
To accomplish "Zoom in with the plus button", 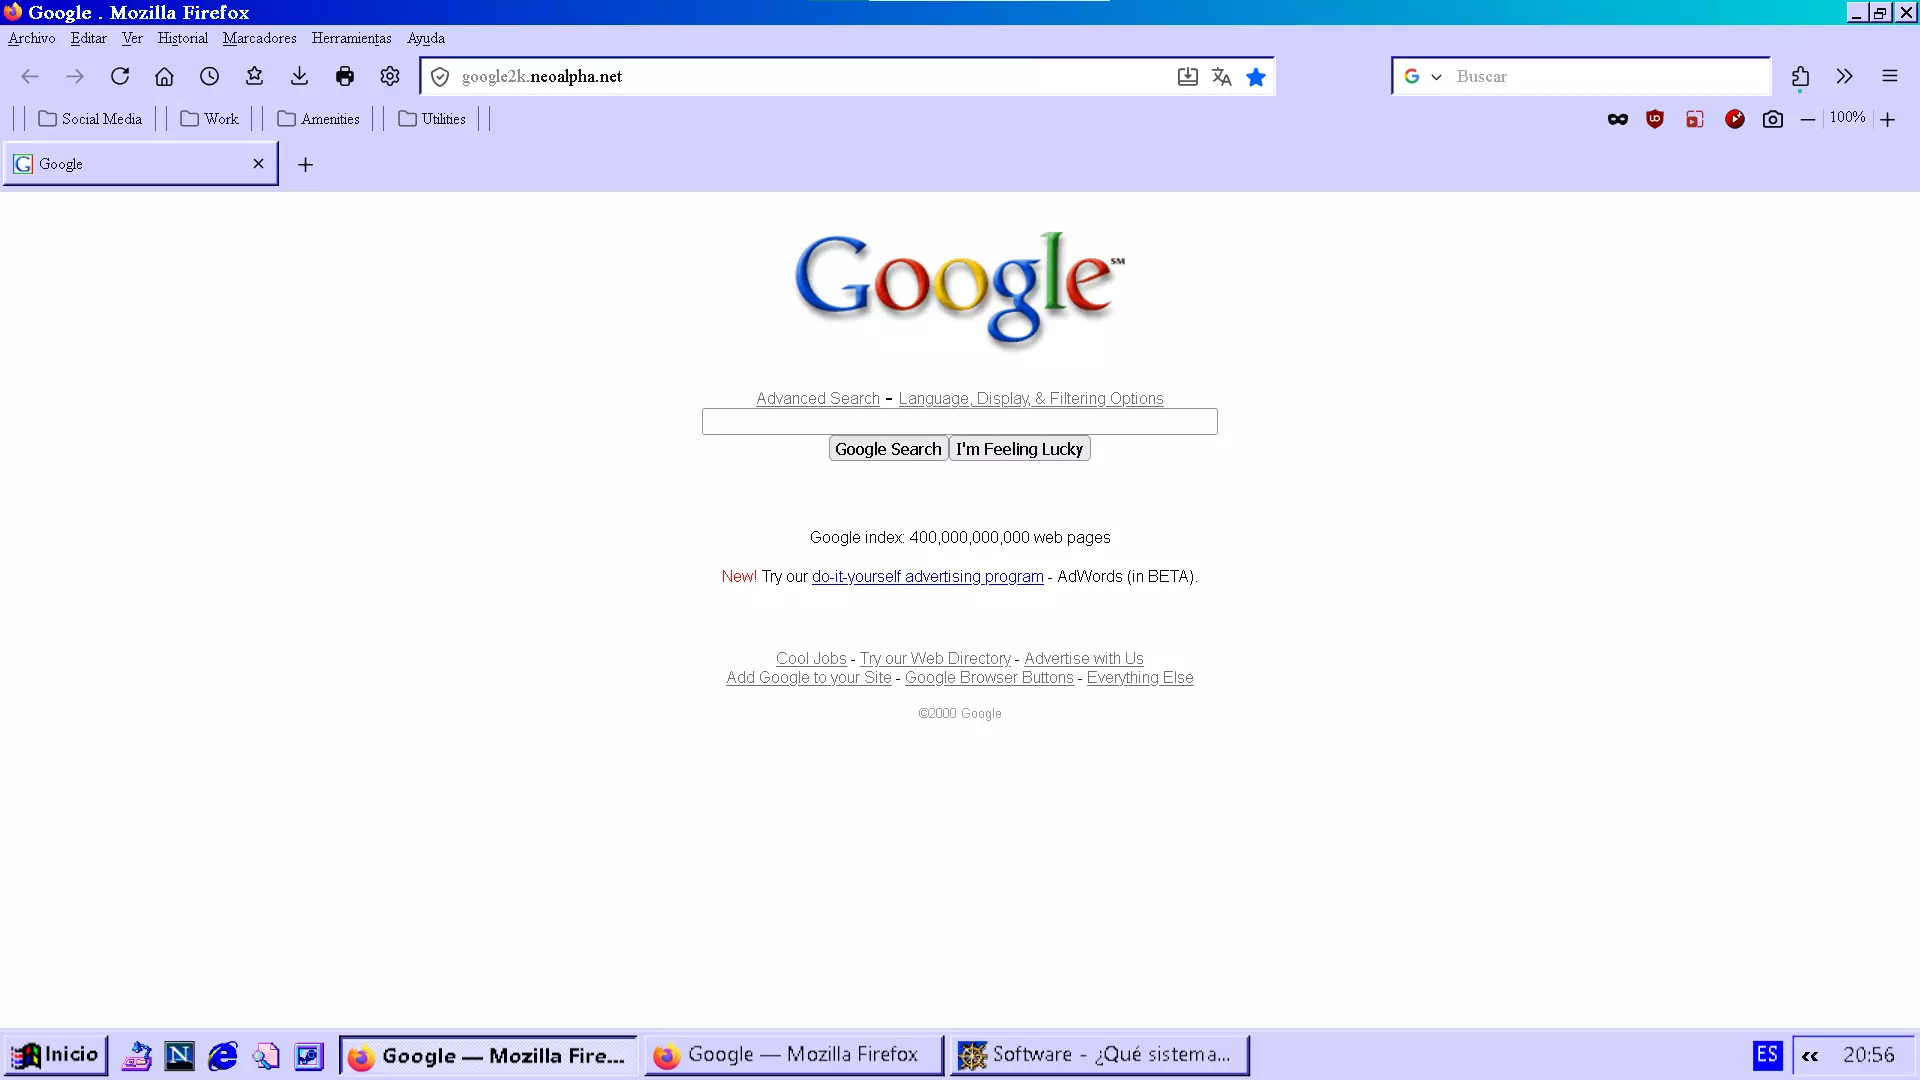I will point(1887,119).
